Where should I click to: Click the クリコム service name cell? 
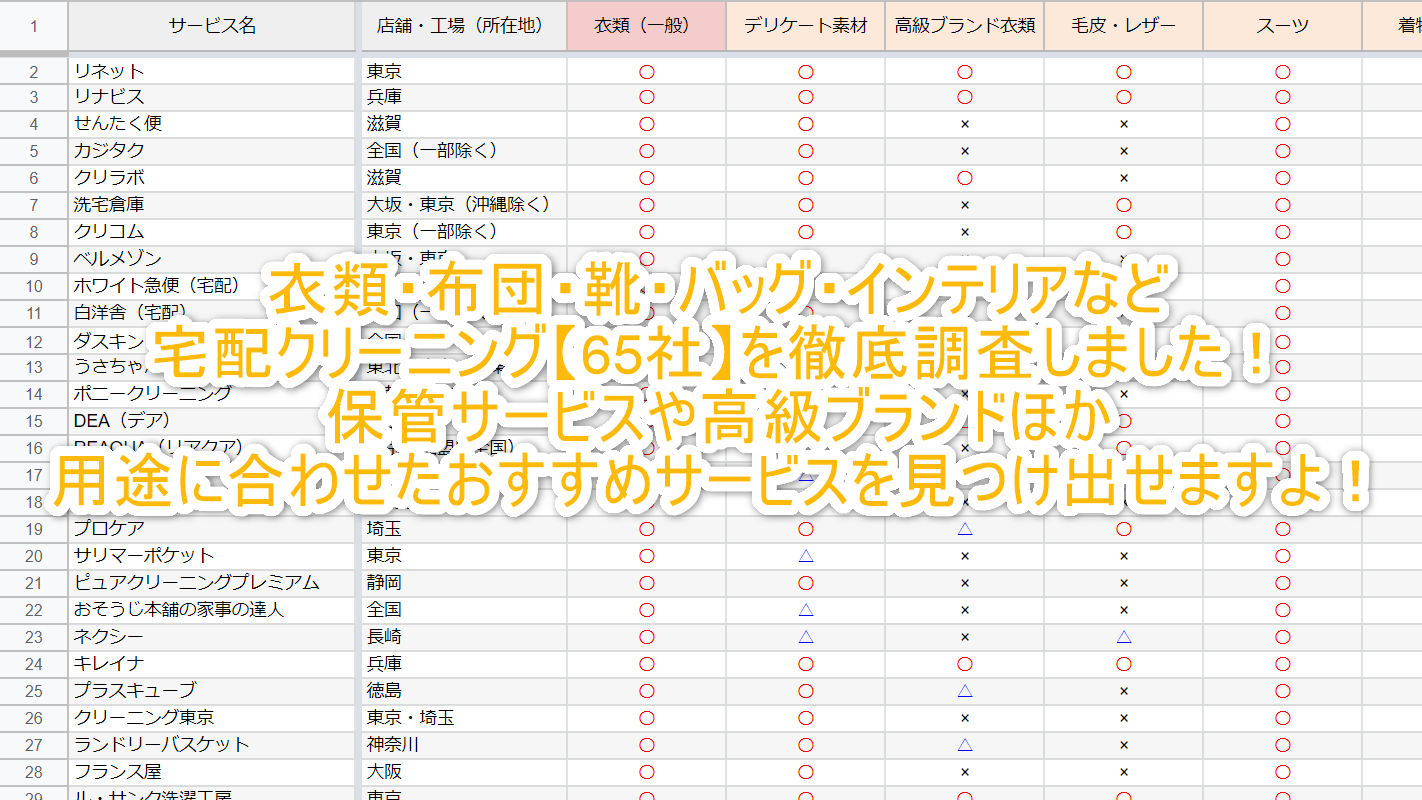pos(213,232)
